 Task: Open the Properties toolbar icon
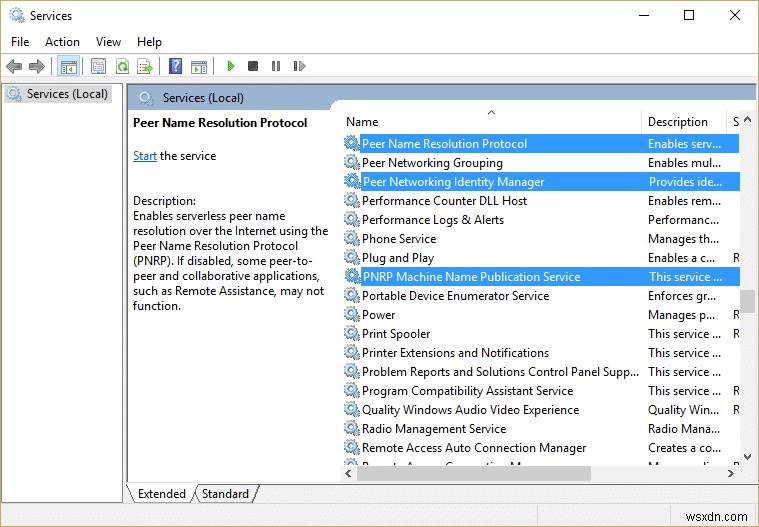(98, 66)
